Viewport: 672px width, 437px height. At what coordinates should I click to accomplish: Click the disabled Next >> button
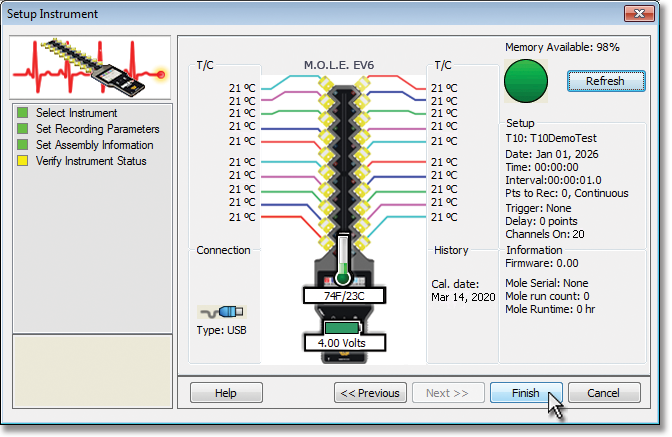(x=448, y=392)
